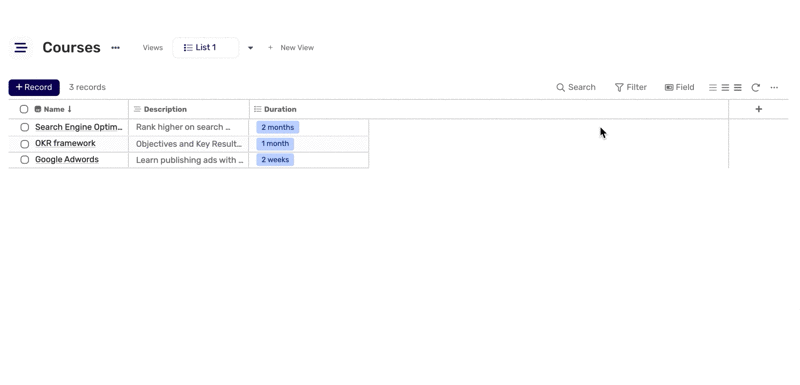Set the medium row density icon
Screen dimensions: 800x385
725,88
